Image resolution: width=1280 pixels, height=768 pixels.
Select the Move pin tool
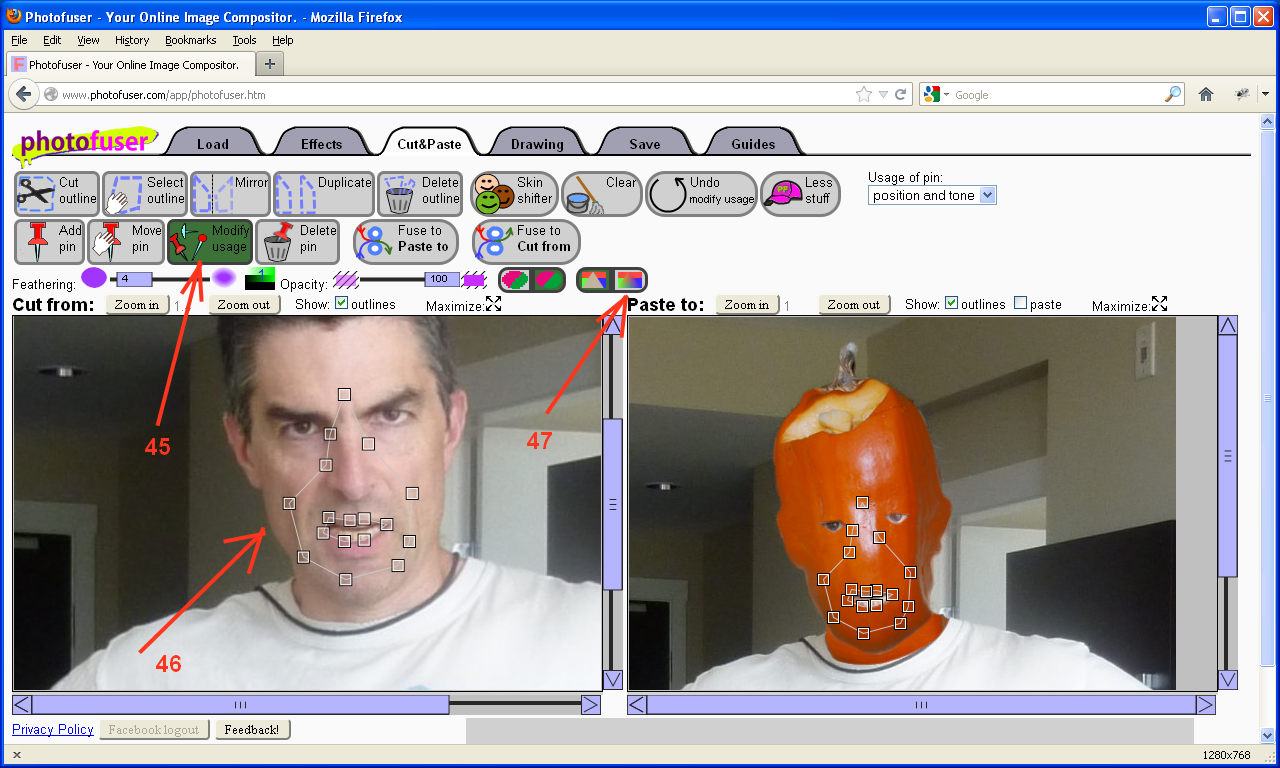coord(126,242)
